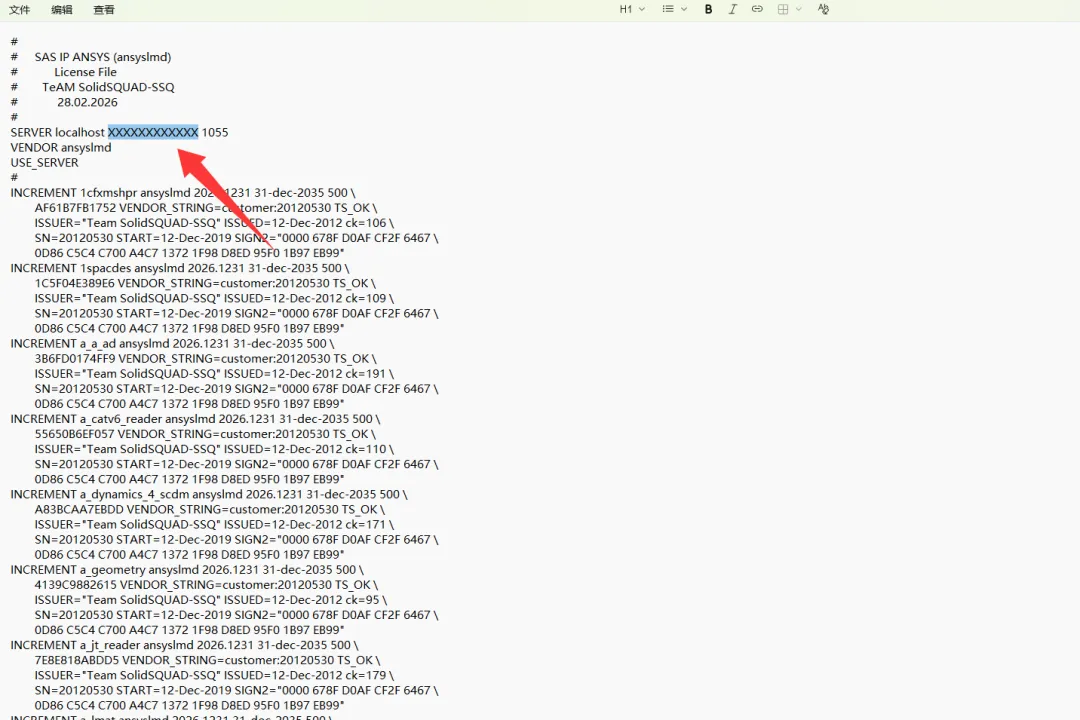Viewport: 1080px width, 720px height.
Task: Click the 'INCREMENT a_catv6_reader' line
Action: (x=195, y=419)
